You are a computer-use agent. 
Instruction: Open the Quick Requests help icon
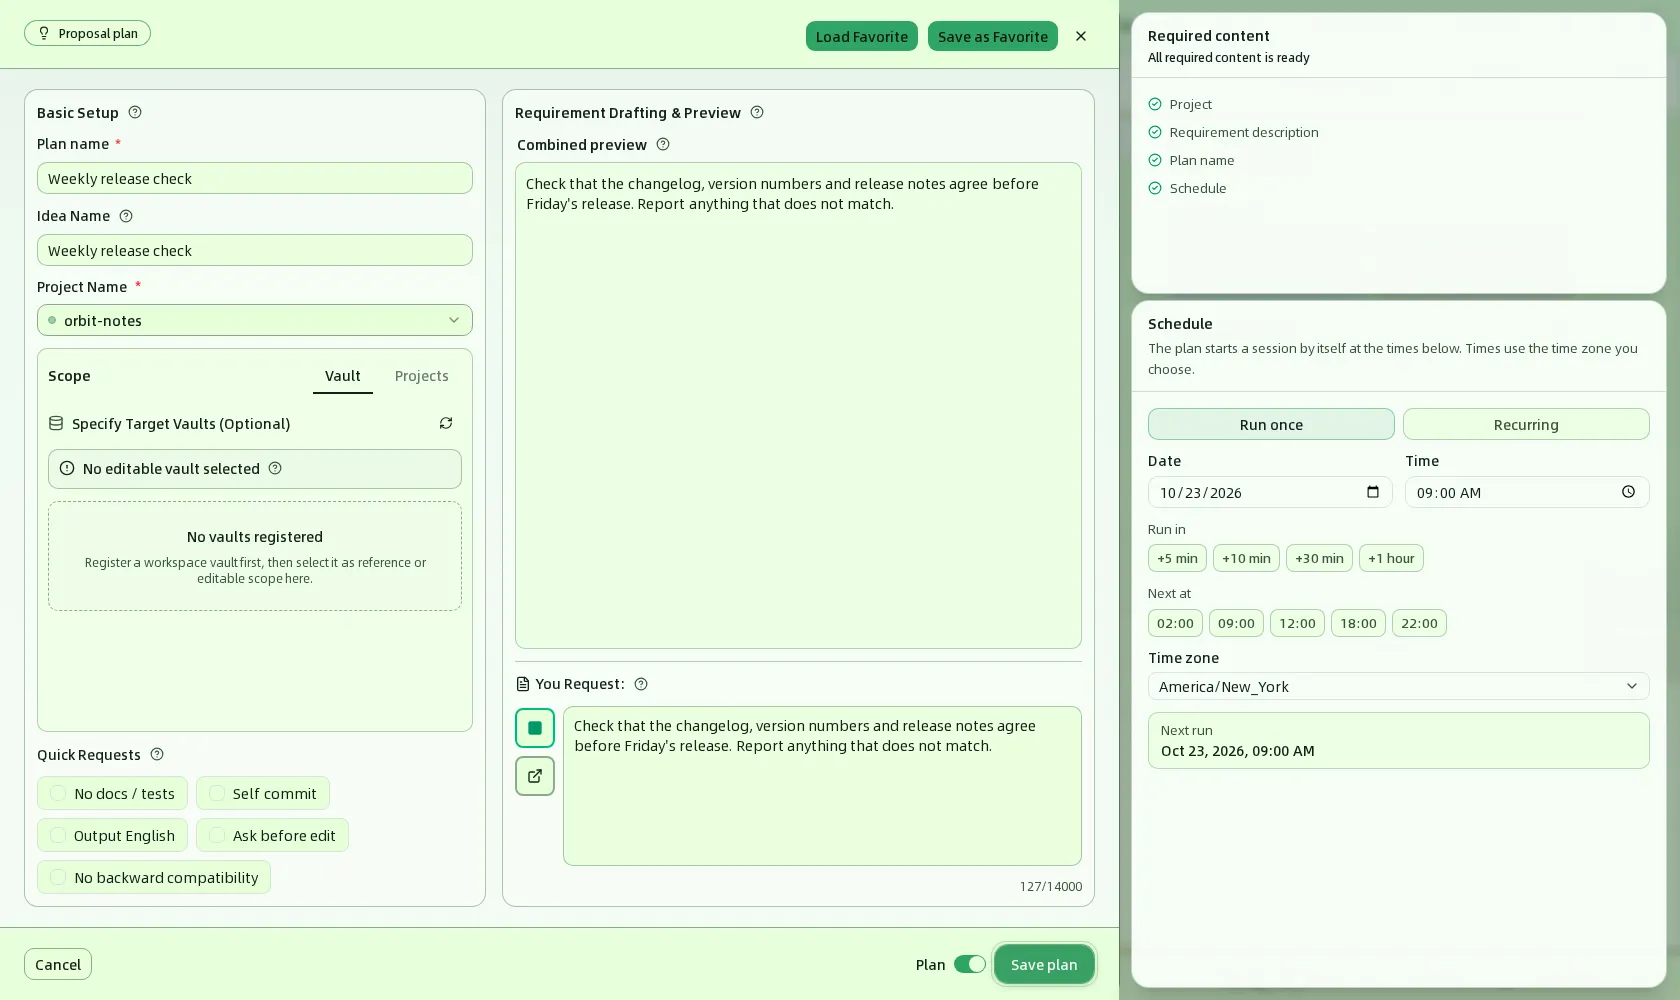pos(157,754)
